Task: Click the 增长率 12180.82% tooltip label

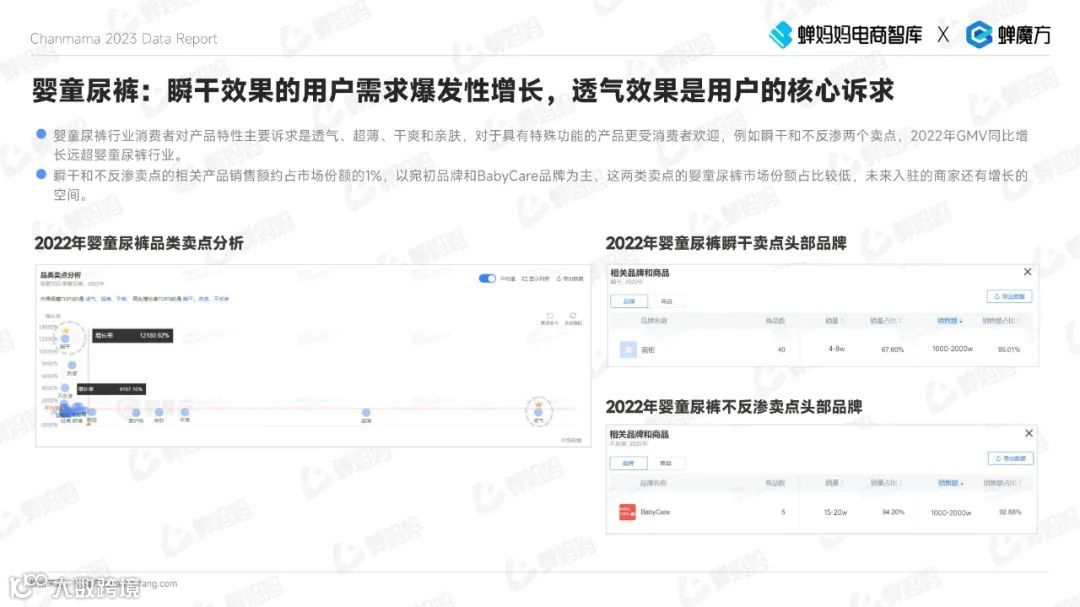Action: tap(133, 335)
